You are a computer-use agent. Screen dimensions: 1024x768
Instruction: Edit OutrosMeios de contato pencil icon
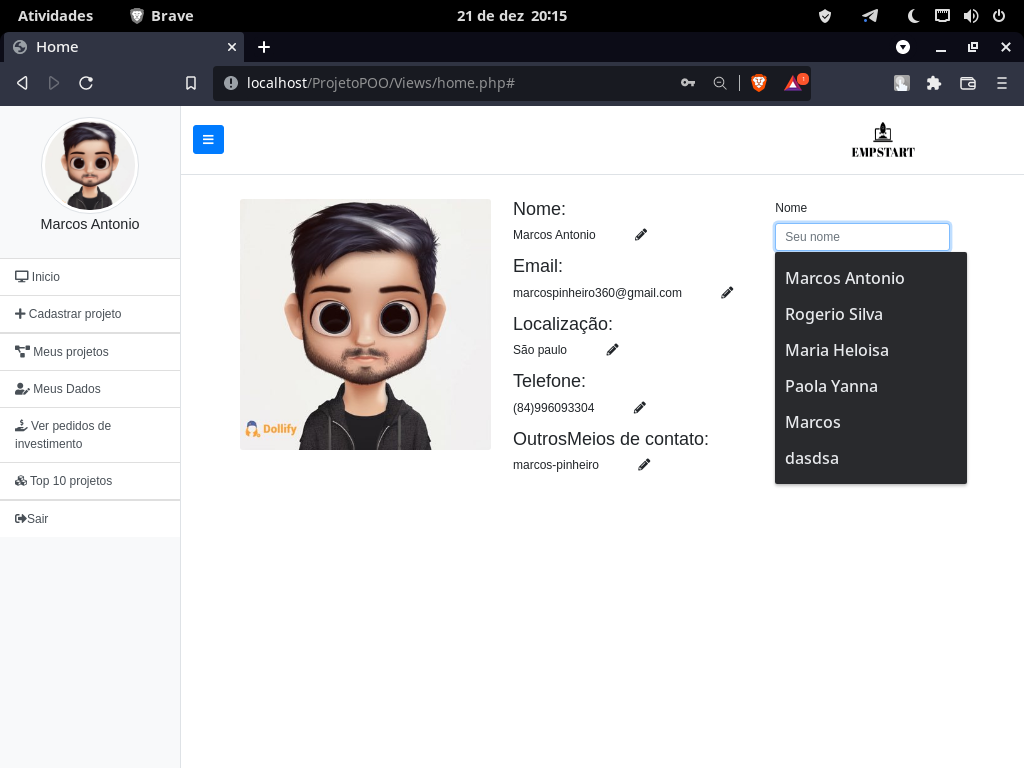point(644,464)
